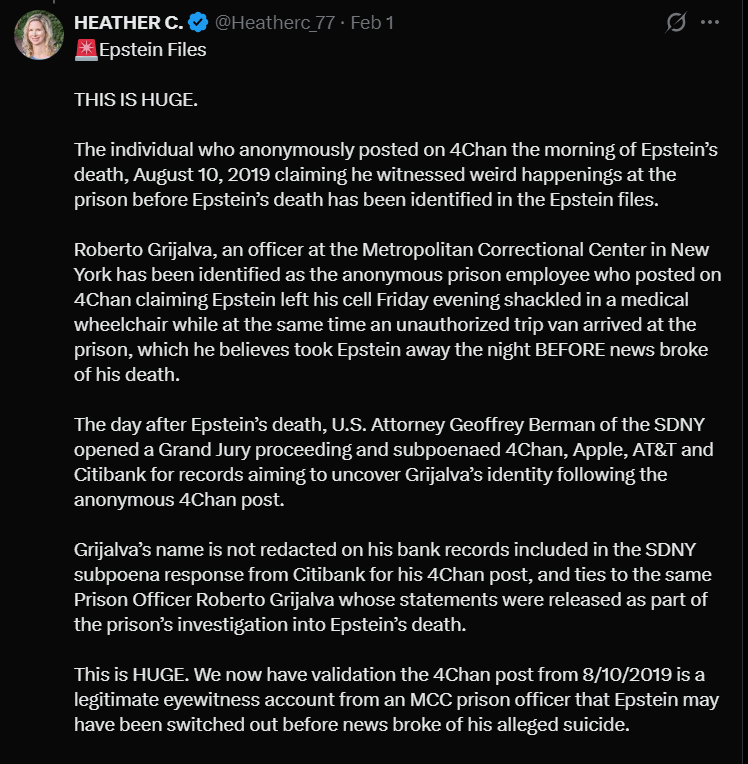748x764 pixels.
Task: Click the red siren emoji
Action: [85, 49]
